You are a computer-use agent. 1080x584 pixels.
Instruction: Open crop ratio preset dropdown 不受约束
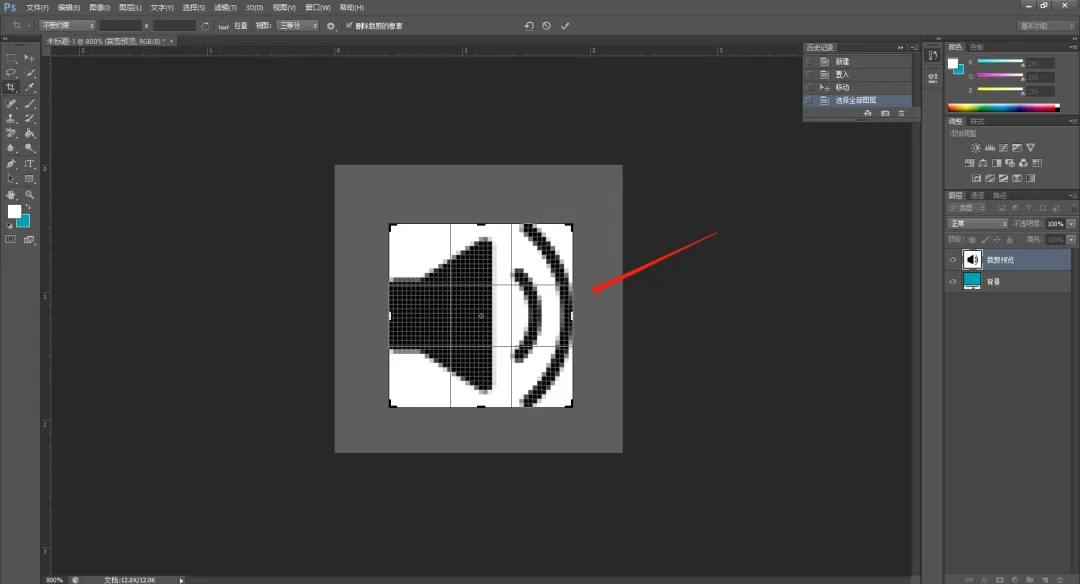67,25
